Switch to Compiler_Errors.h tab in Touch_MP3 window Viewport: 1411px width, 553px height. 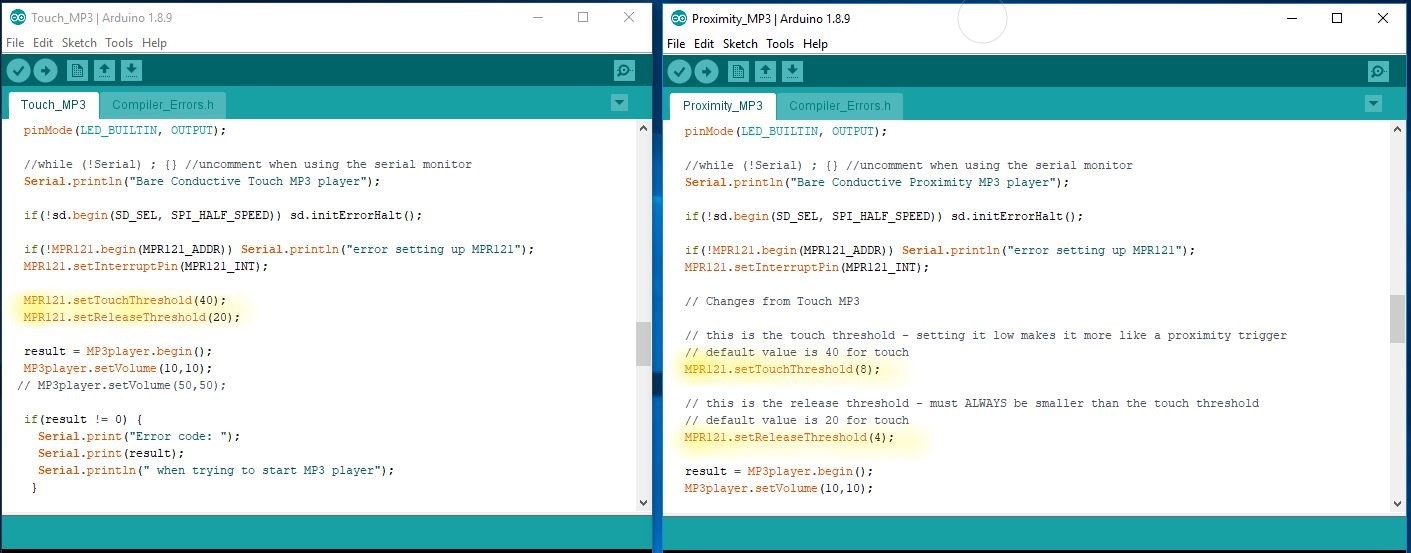click(163, 105)
